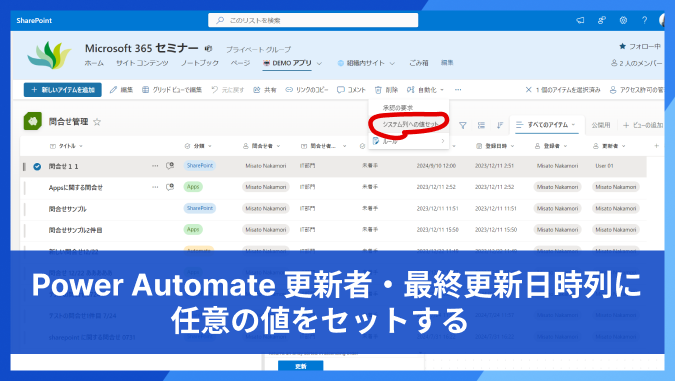Open ellipsis menu for 問合せ１１ row

(x=155, y=166)
